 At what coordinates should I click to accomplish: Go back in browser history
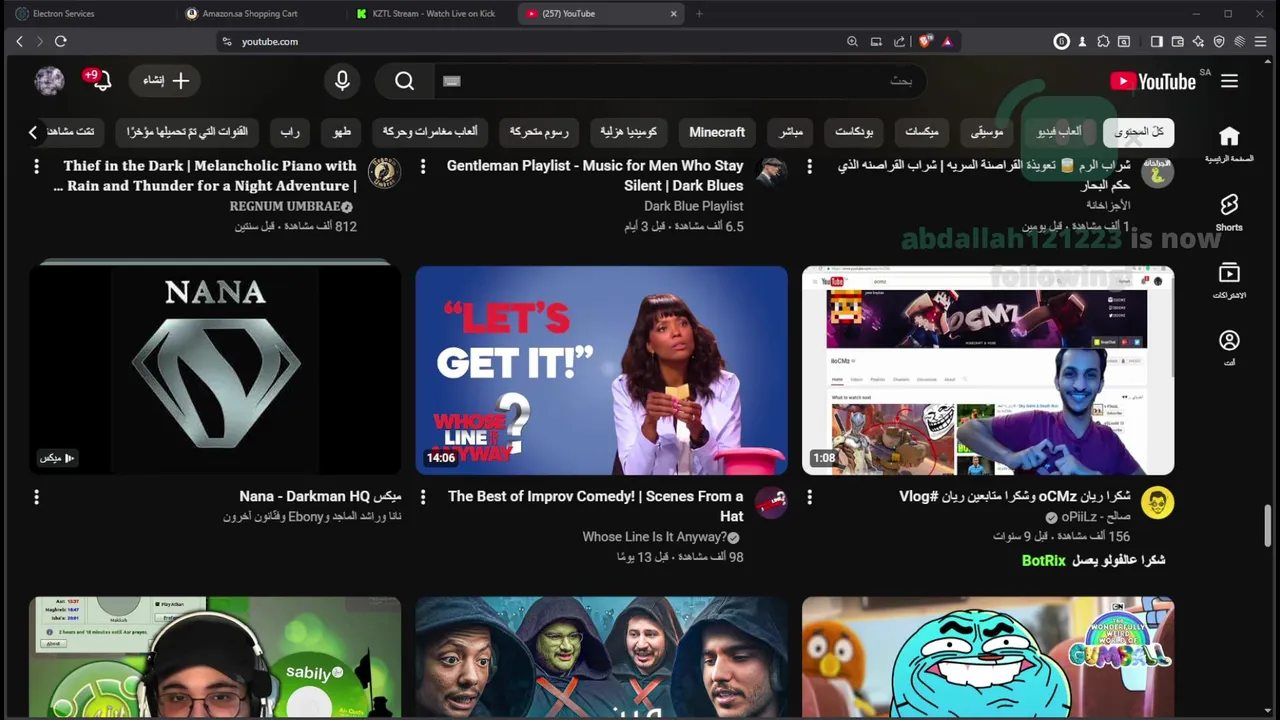point(19,41)
